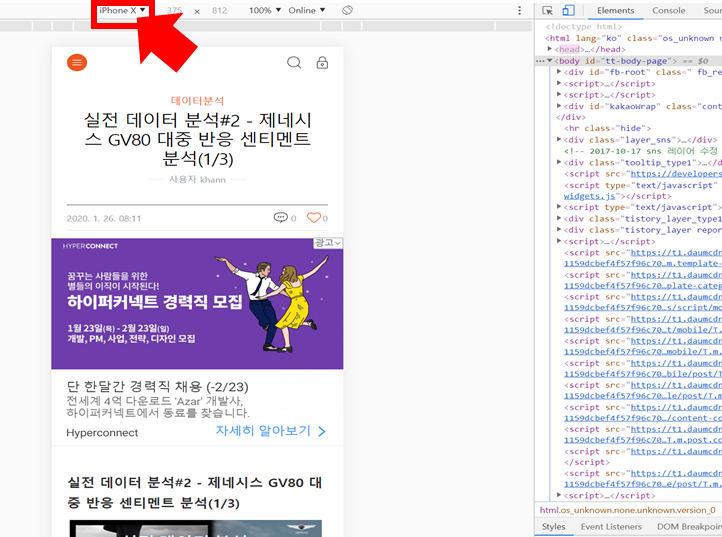This screenshot has height=537, width=722.
Task: Switch to the Console tab
Action: point(669,10)
